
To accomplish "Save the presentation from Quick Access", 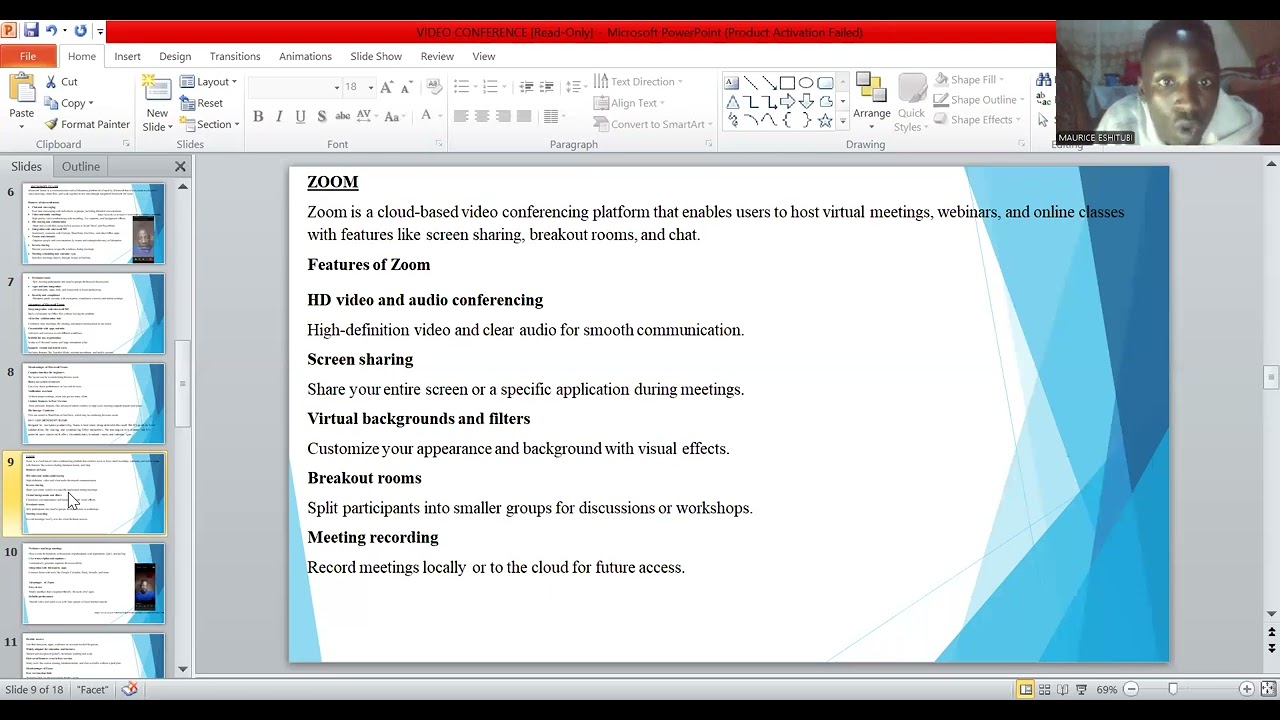I will click(x=31, y=31).
